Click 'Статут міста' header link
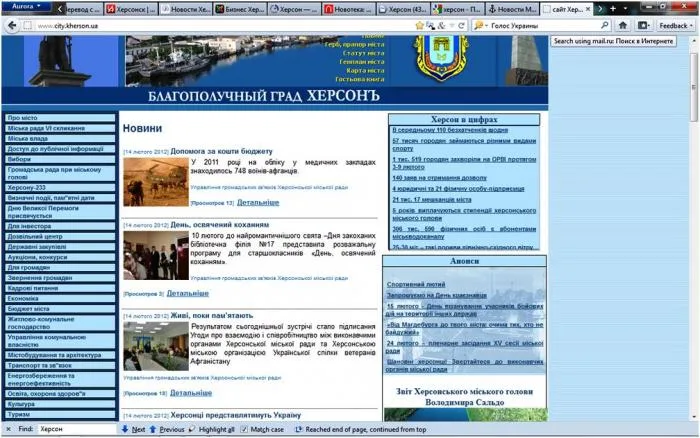 363,53
